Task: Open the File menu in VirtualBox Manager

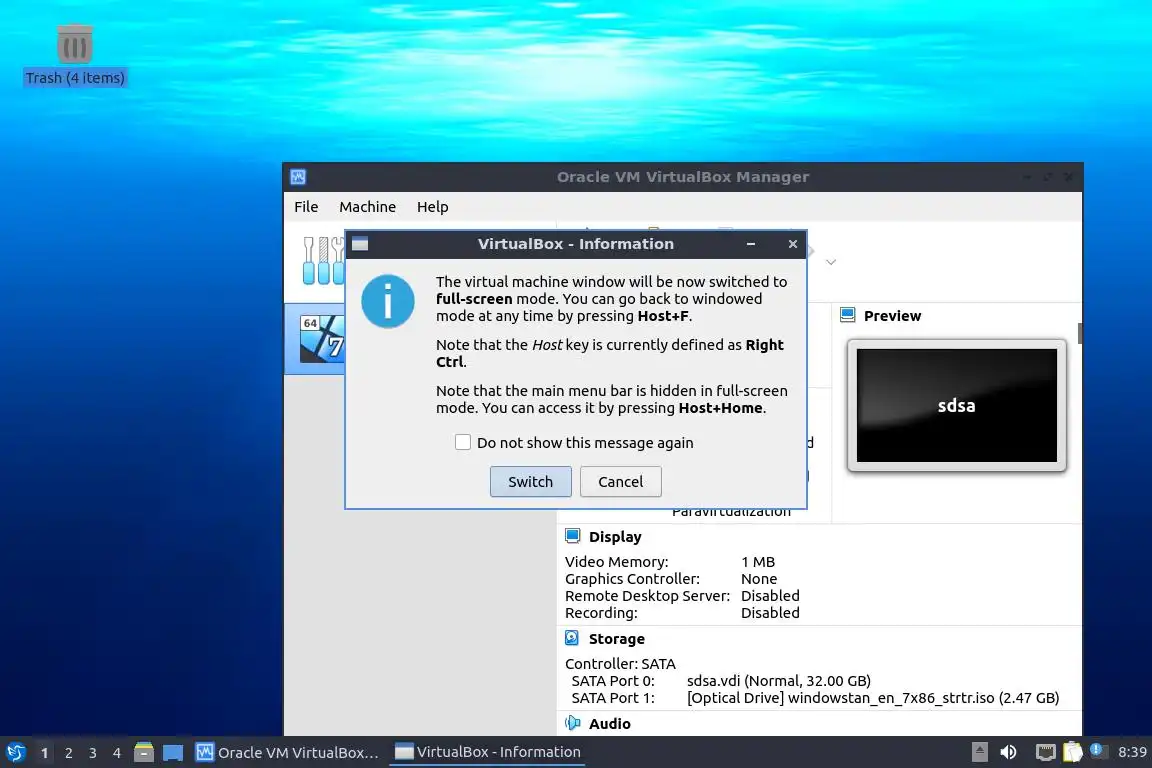Action: coord(306,207)
